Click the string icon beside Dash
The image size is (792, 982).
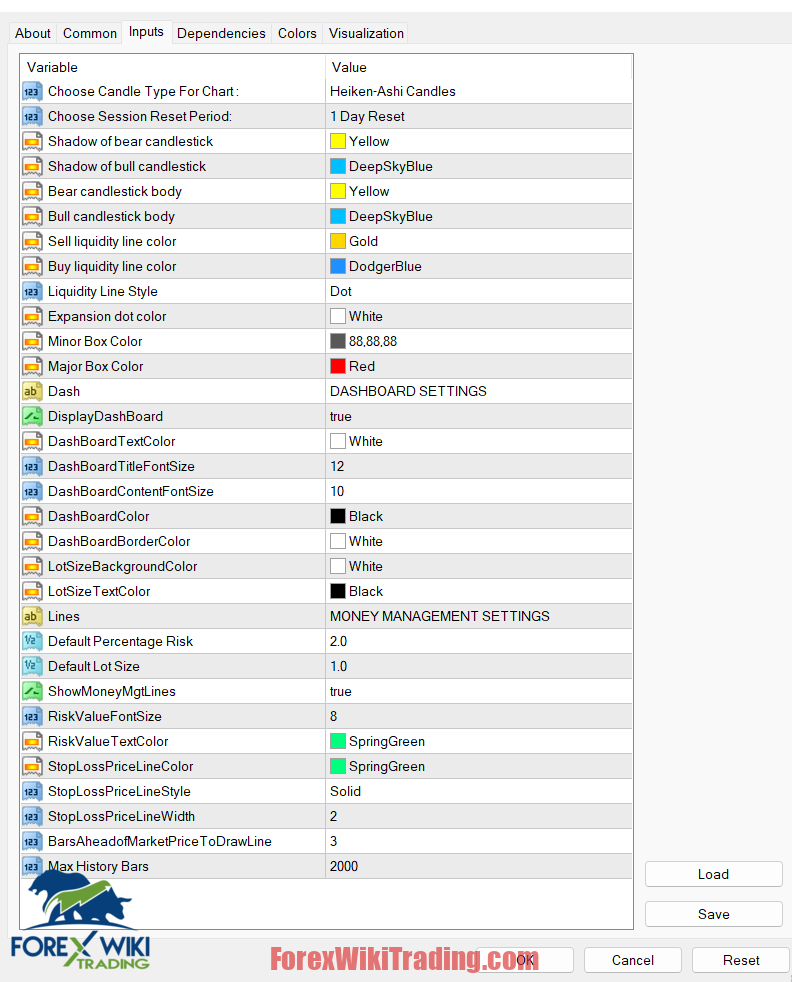click(32, 391)
